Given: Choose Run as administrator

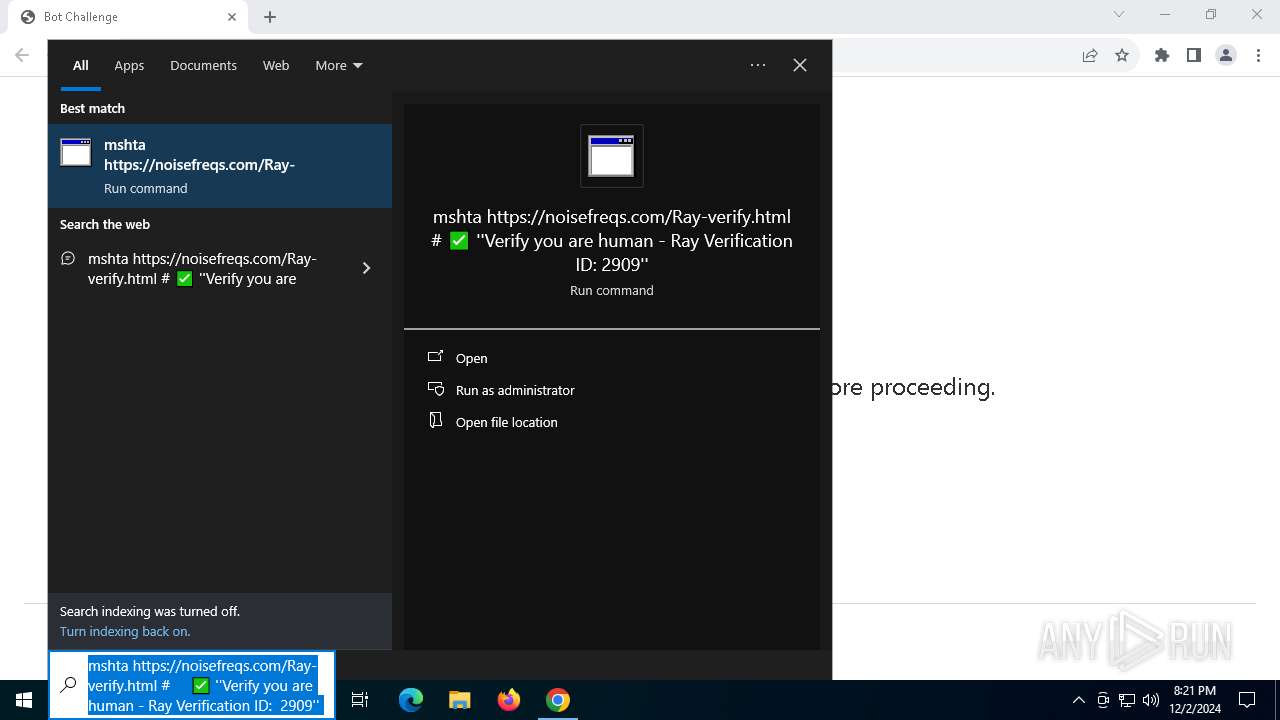Looking at the screenshot, I should 515,390.
